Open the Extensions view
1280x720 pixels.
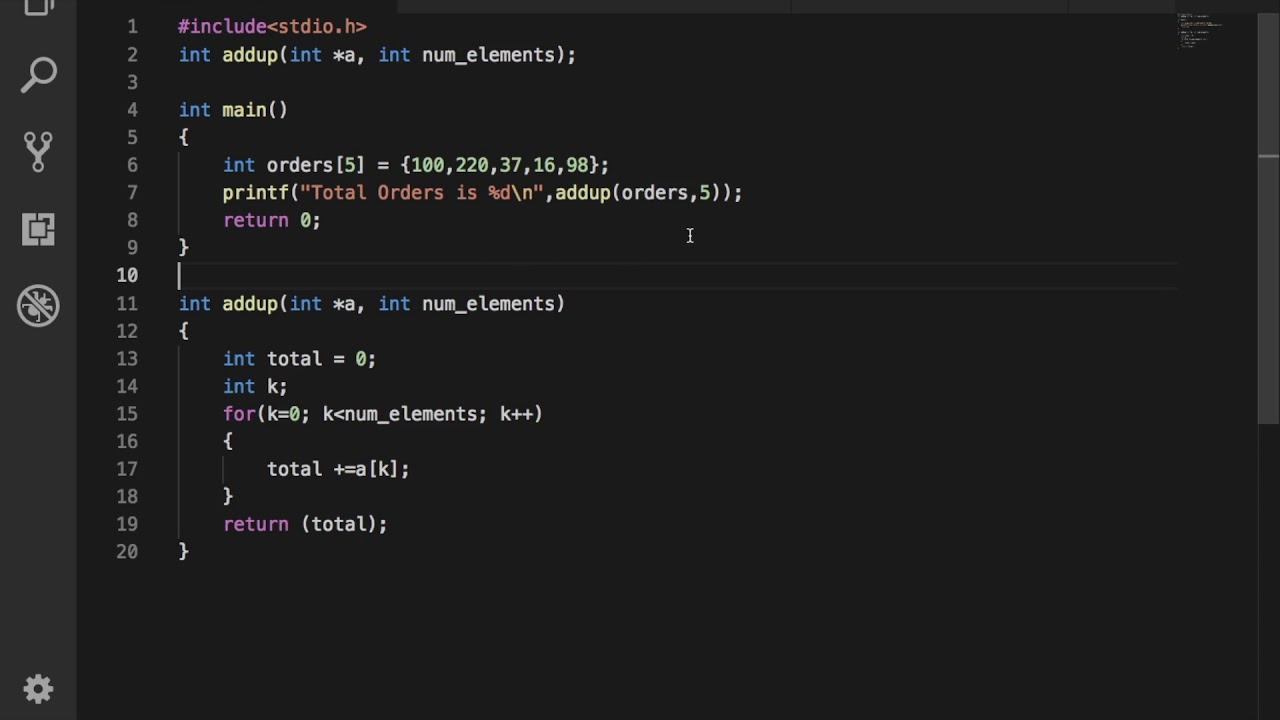[x=38, y=229]
